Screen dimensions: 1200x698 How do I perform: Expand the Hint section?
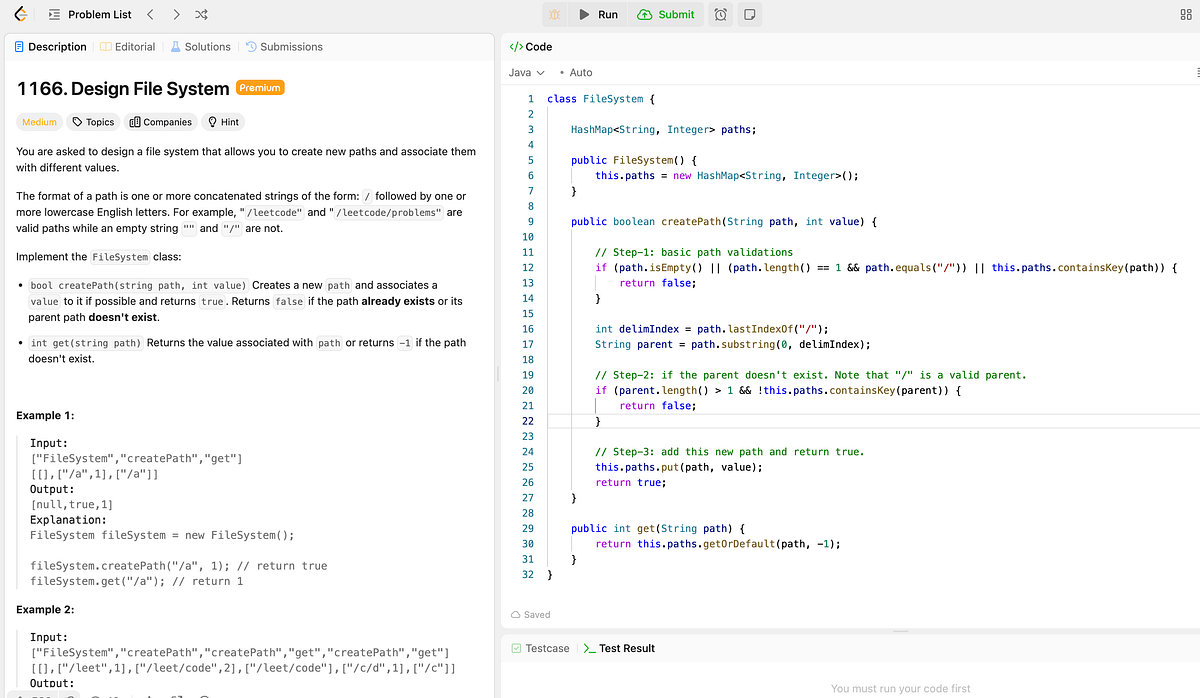click(x=222, y=121)
